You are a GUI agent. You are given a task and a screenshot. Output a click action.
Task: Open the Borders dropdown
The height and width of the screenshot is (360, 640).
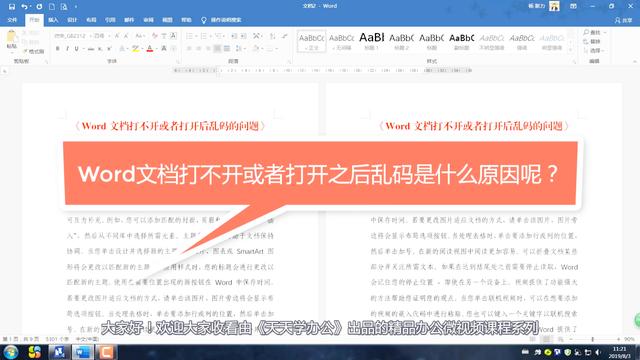click(271, 49)
